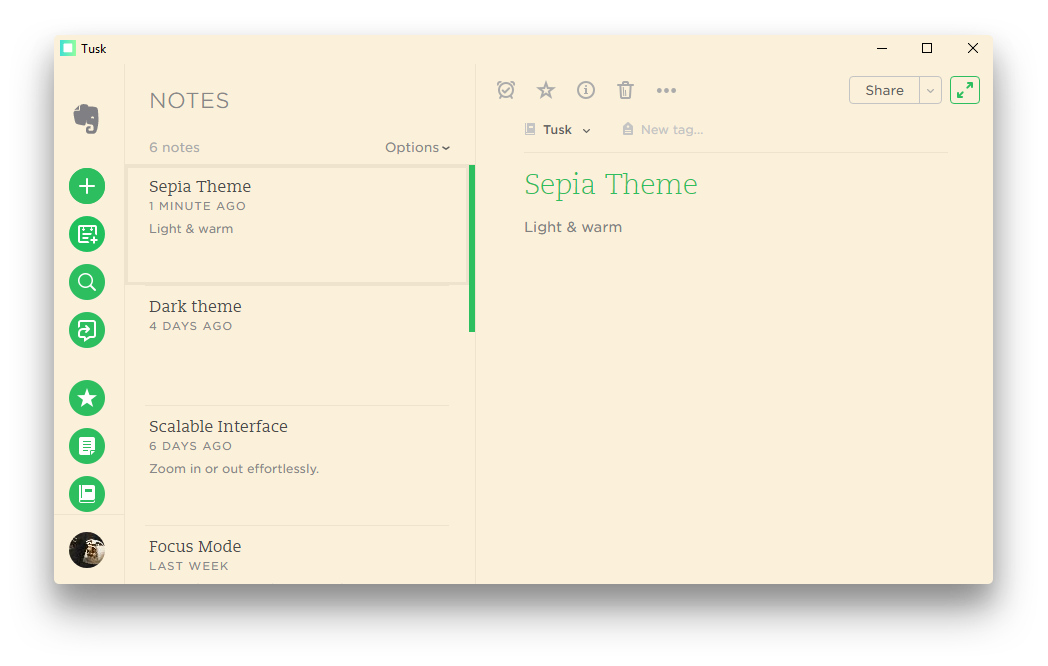Create a new note with plus icon
This screenshot has width=1048, height=666.
point(87,186)
